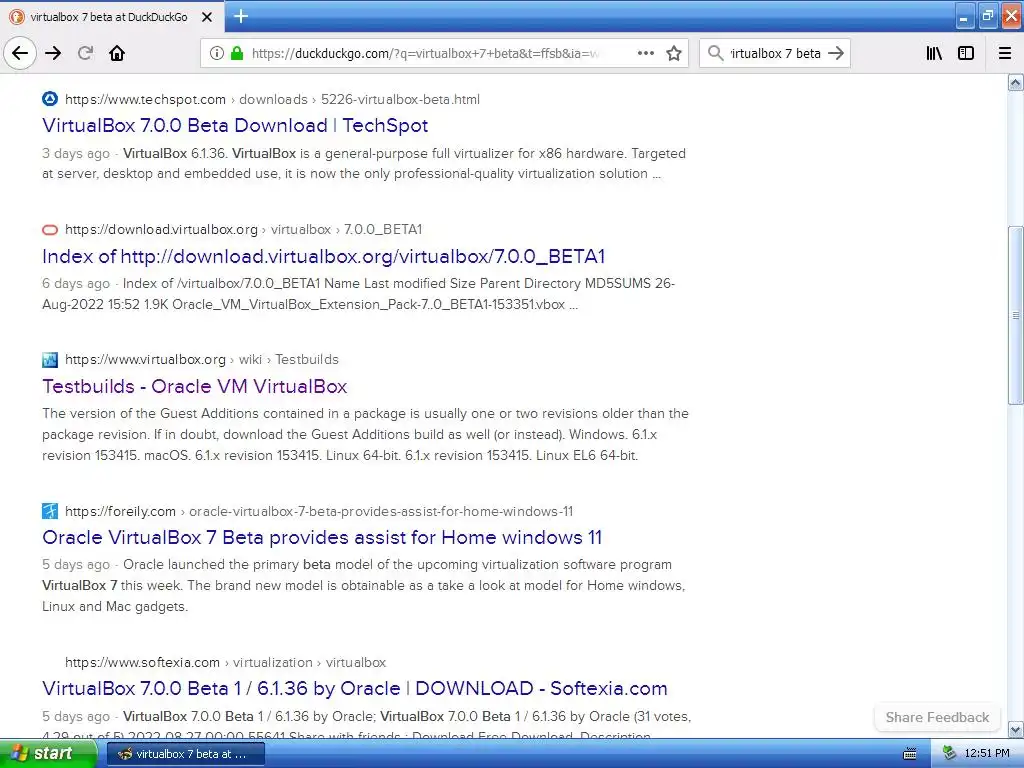Image resolution: width=1024 pixels, height=768 pixels.
Task: Click the Share Feedback button
Action: (x=937, y=717)
